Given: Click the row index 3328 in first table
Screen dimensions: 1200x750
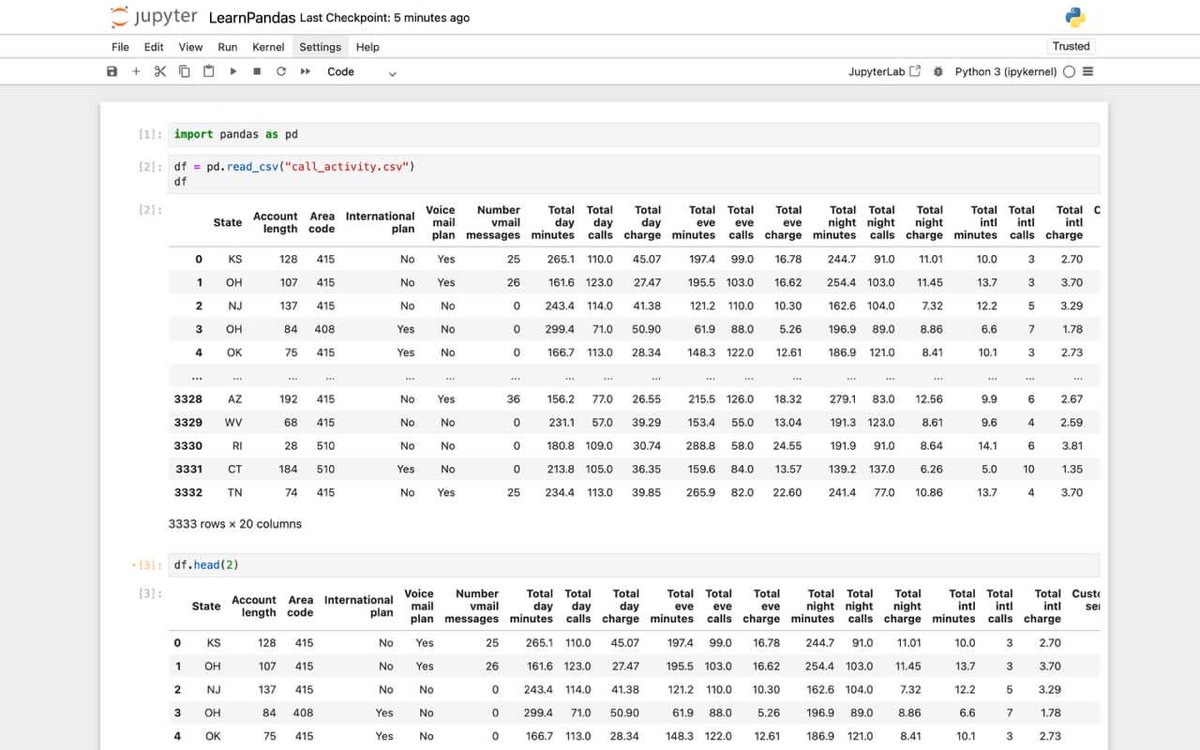Looking at the screenshot, I should point(188,399).
